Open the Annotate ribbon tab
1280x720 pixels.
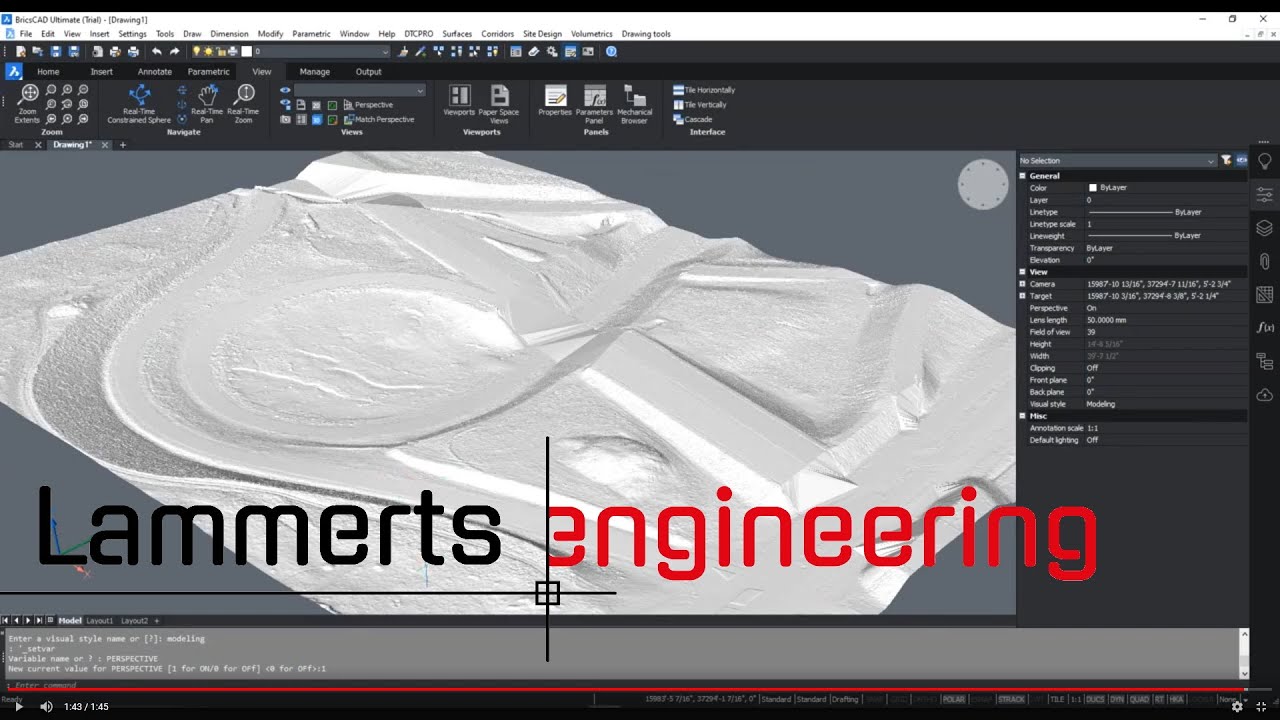tap(155, 71)
